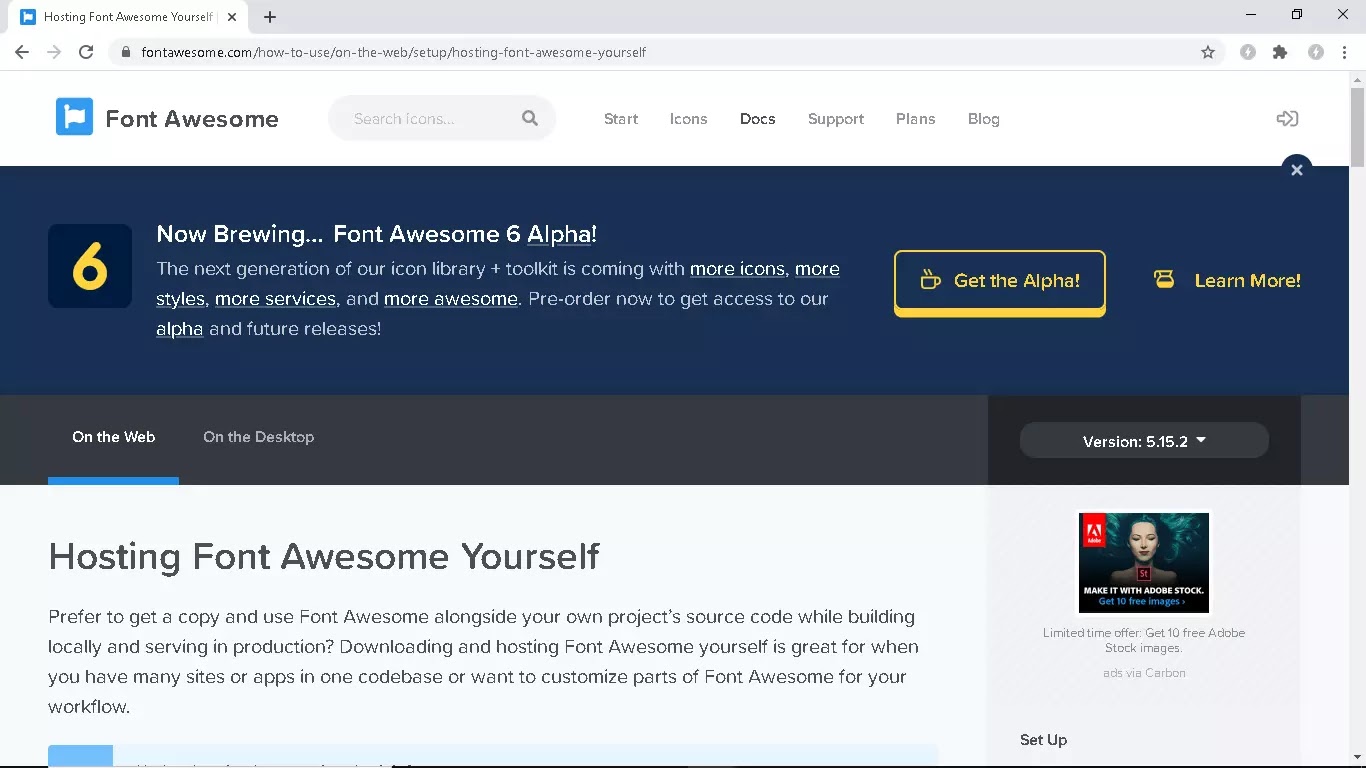This screenshot has width=1366, height=768.
Task: Open the Icons navigation link
Action: (688, 119)
